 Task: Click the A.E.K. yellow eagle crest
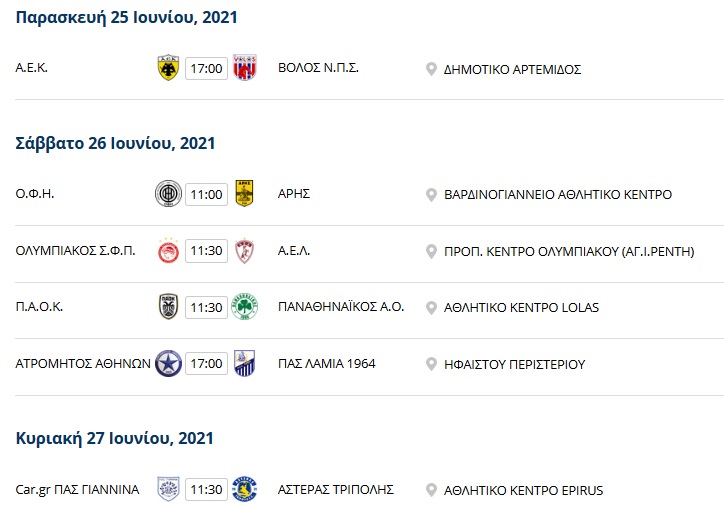point(168,68)
